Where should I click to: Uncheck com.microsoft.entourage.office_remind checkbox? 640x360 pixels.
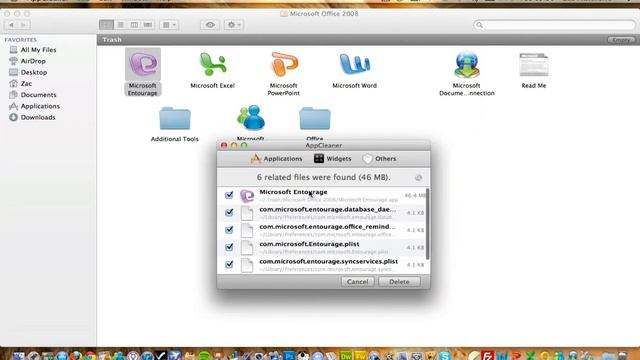[229, 230]
